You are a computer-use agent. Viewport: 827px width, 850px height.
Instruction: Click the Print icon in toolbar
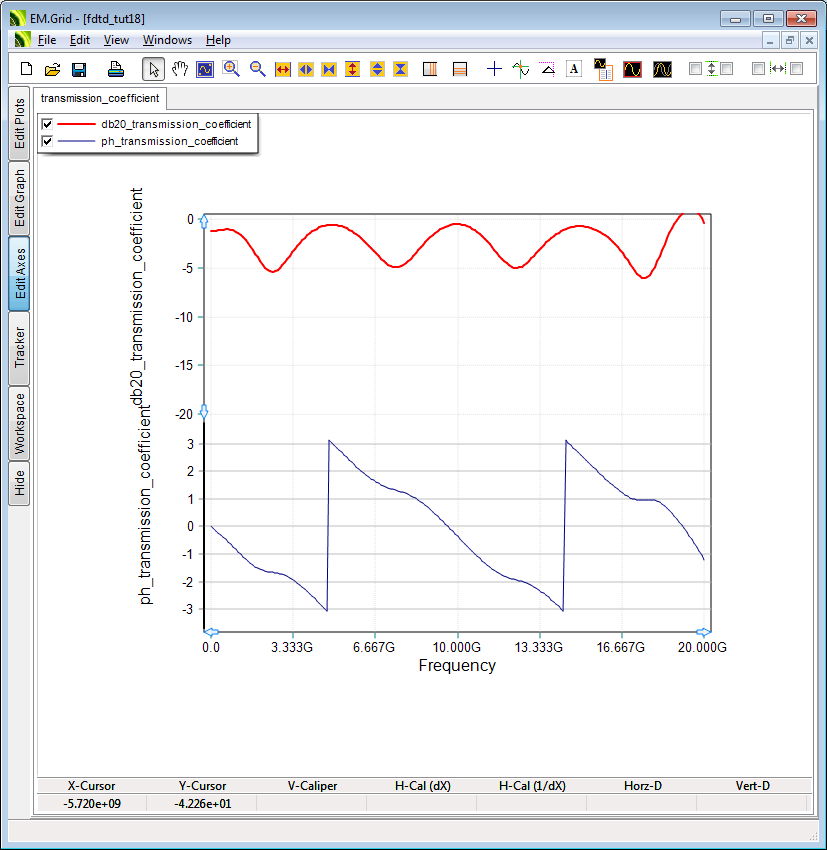click(x=116, y=69)
